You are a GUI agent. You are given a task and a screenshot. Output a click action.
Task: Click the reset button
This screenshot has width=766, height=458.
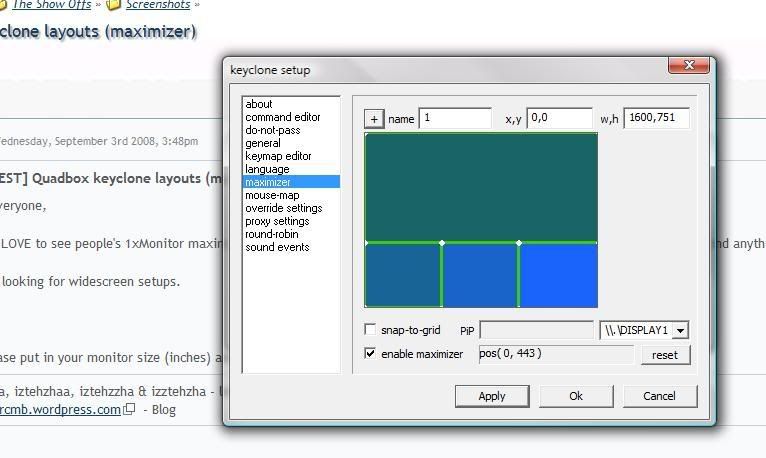pos(665,355)
